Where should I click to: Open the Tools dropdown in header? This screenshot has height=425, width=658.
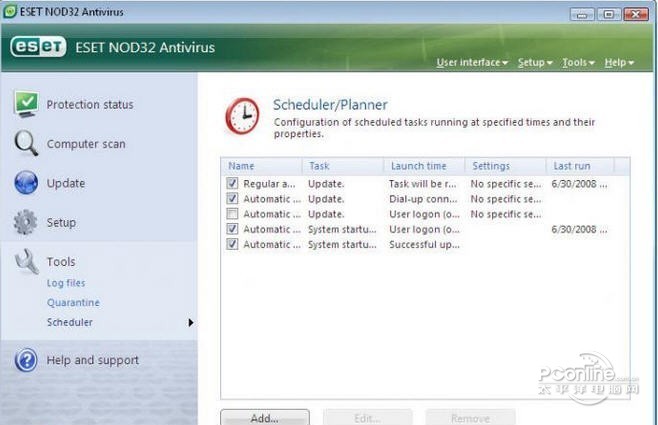[x=578, y=63]
